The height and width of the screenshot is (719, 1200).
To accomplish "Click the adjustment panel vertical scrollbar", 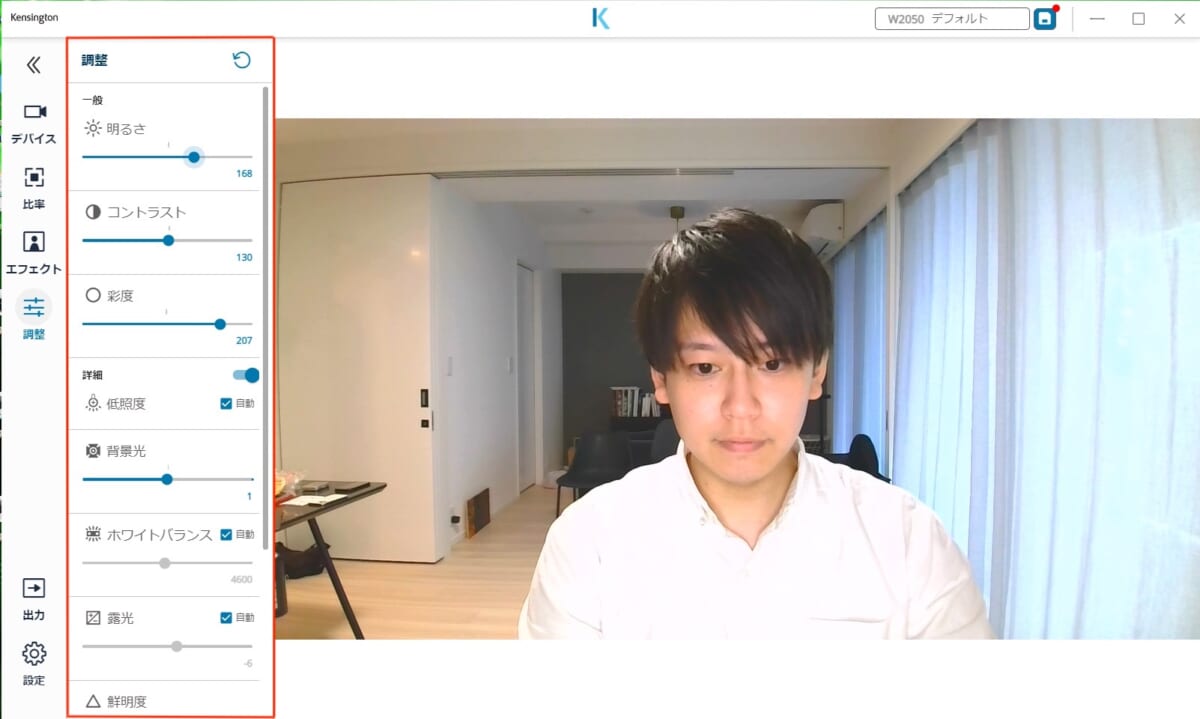I will tap(265, 300).
